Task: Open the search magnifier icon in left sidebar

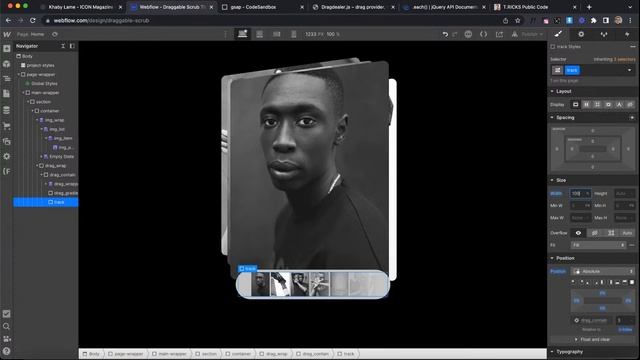Action: [x=7, y=327]
